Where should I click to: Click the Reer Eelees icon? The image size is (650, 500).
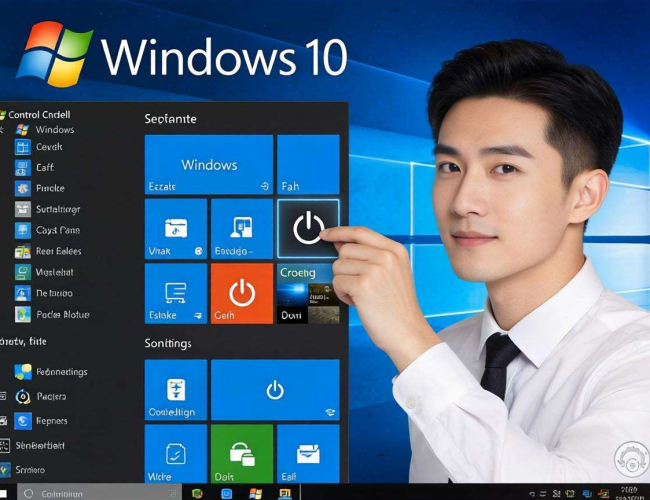click(22, 251)
